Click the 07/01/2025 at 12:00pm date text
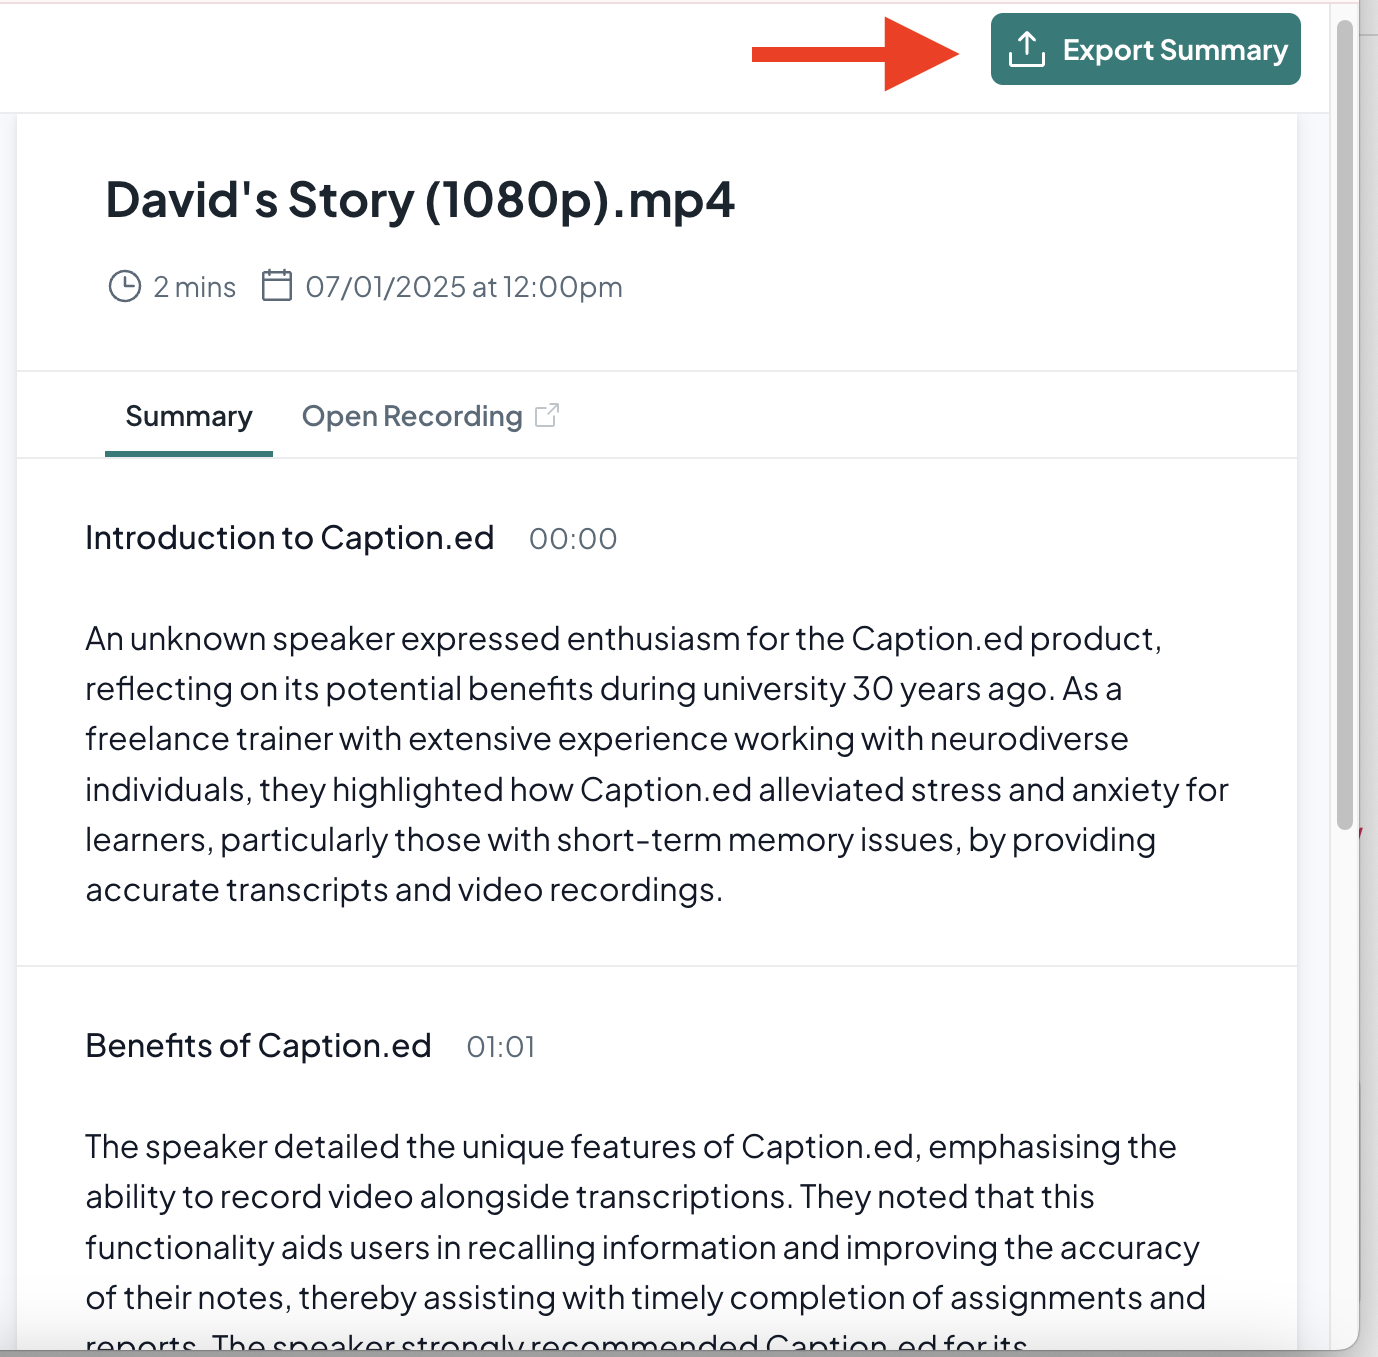Image resolution: width=1378 pixels, height=1357 pixels. point(464,287)
